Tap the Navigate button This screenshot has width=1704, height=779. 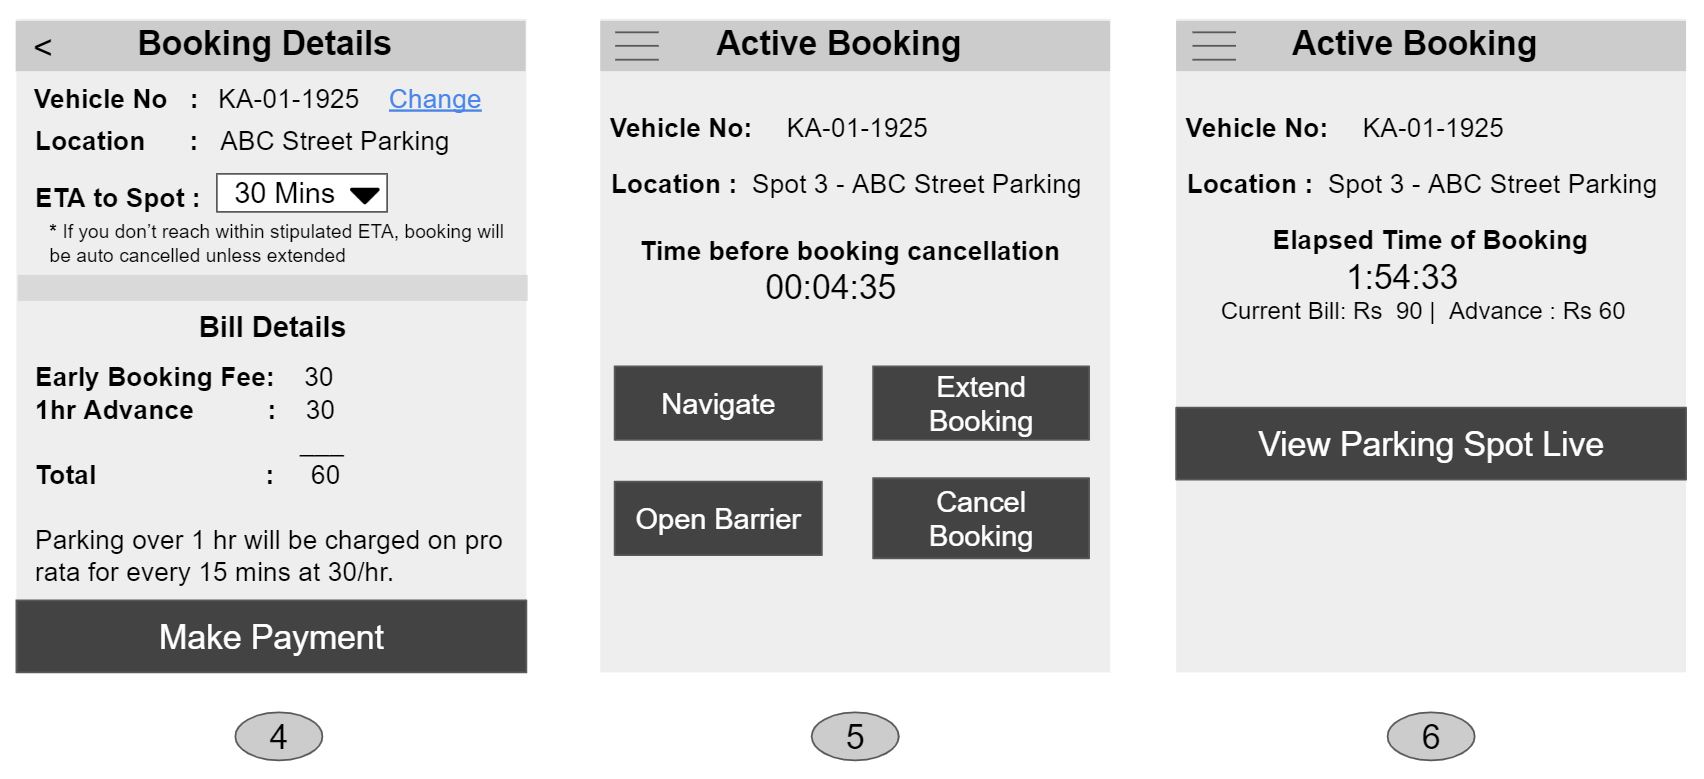[x=718, y=403]
